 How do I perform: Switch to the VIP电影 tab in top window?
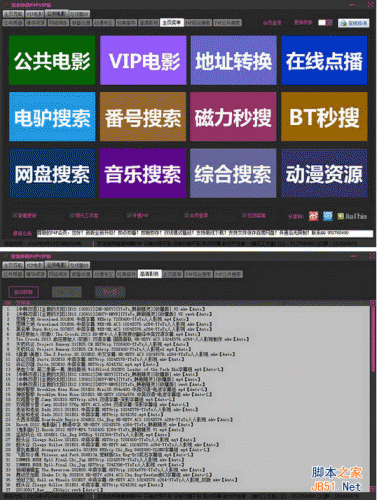pos(34,14)
